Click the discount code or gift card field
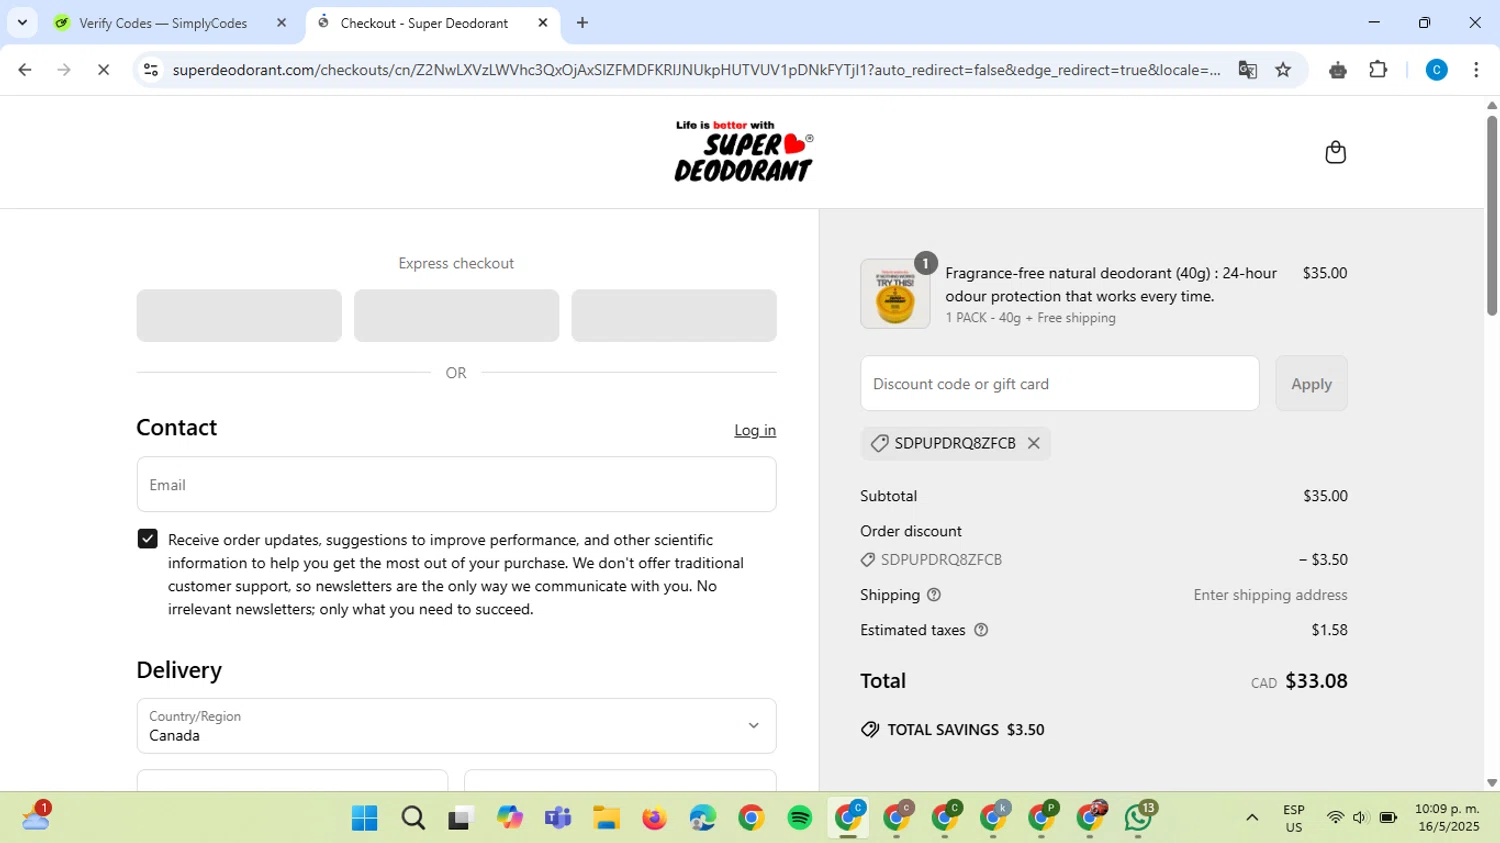The image size is (1500, 843). pos(1059,384)
